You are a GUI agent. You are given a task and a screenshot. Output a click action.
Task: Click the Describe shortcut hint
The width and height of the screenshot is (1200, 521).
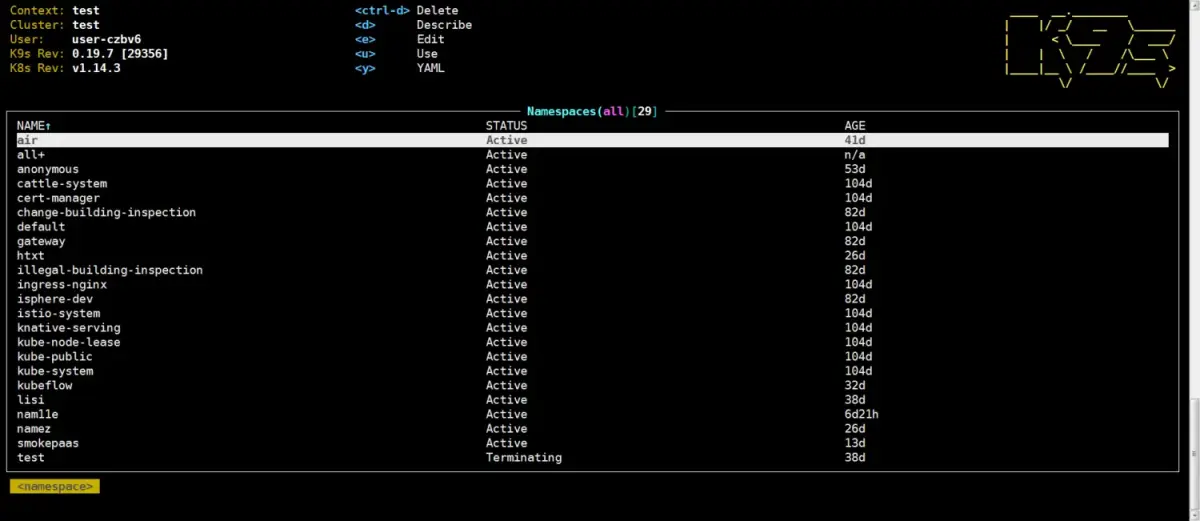click(444, 25)
